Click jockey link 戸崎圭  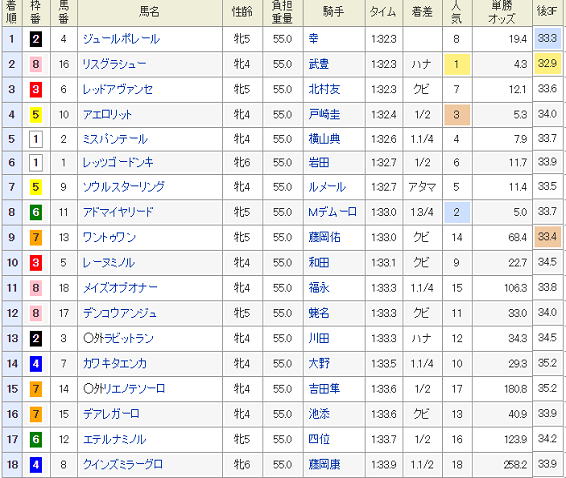324,114
